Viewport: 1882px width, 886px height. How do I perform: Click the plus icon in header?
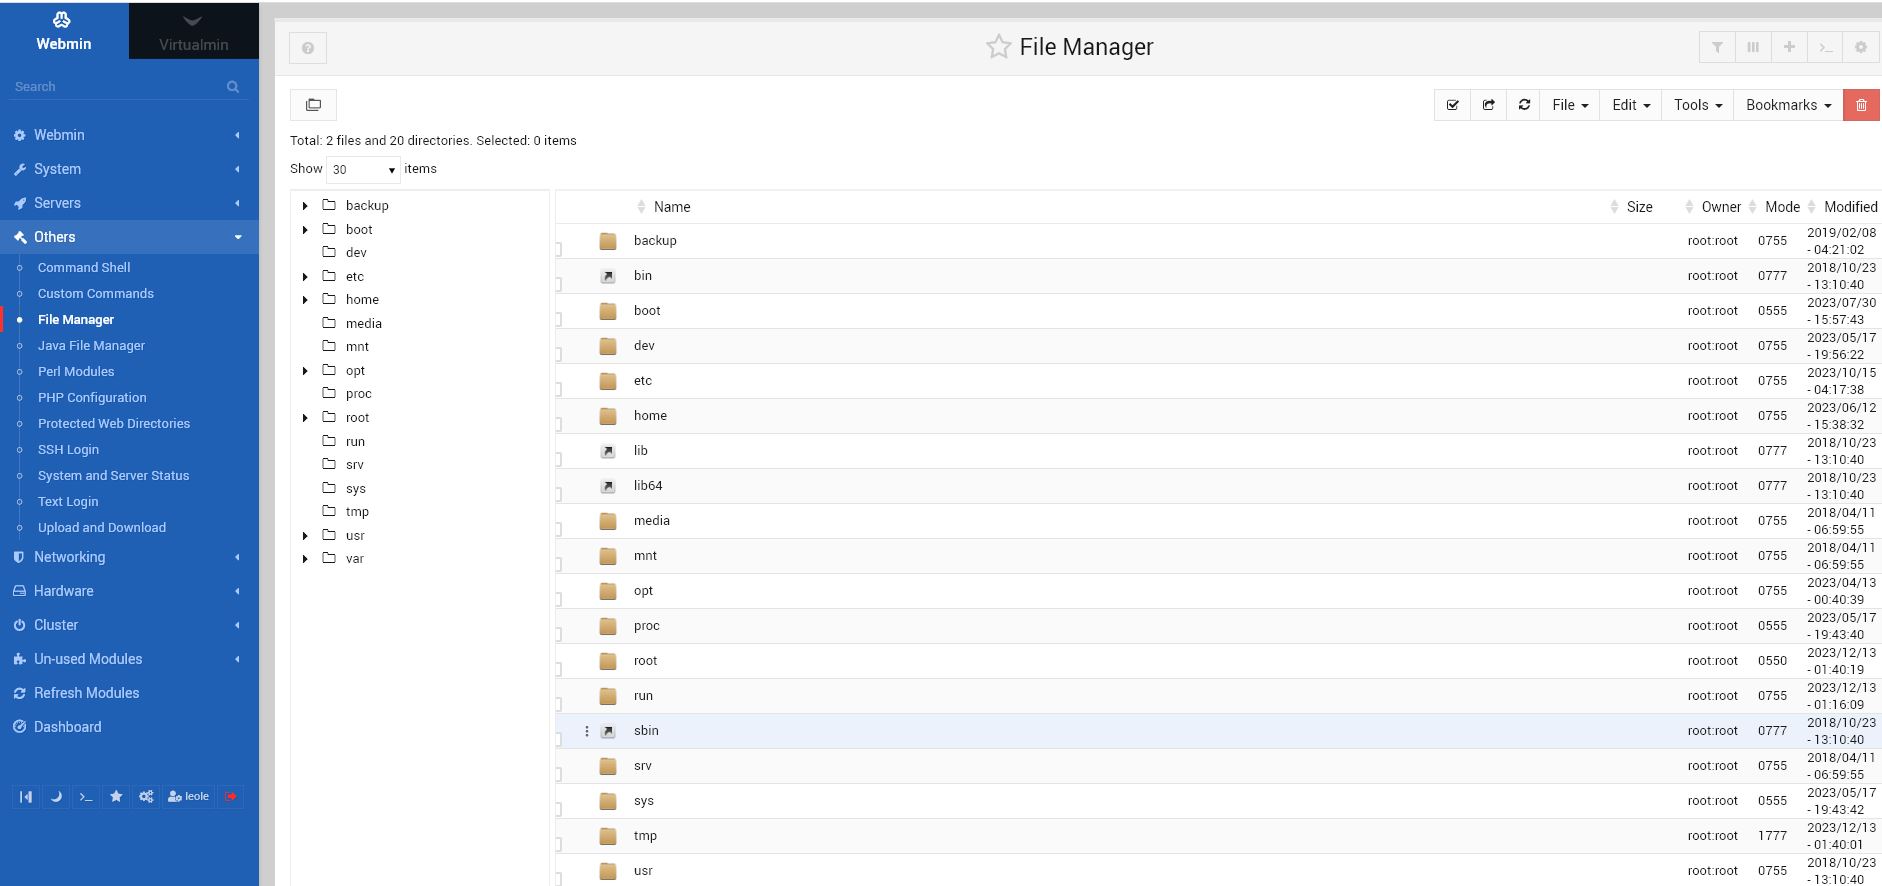(1789, 47)
